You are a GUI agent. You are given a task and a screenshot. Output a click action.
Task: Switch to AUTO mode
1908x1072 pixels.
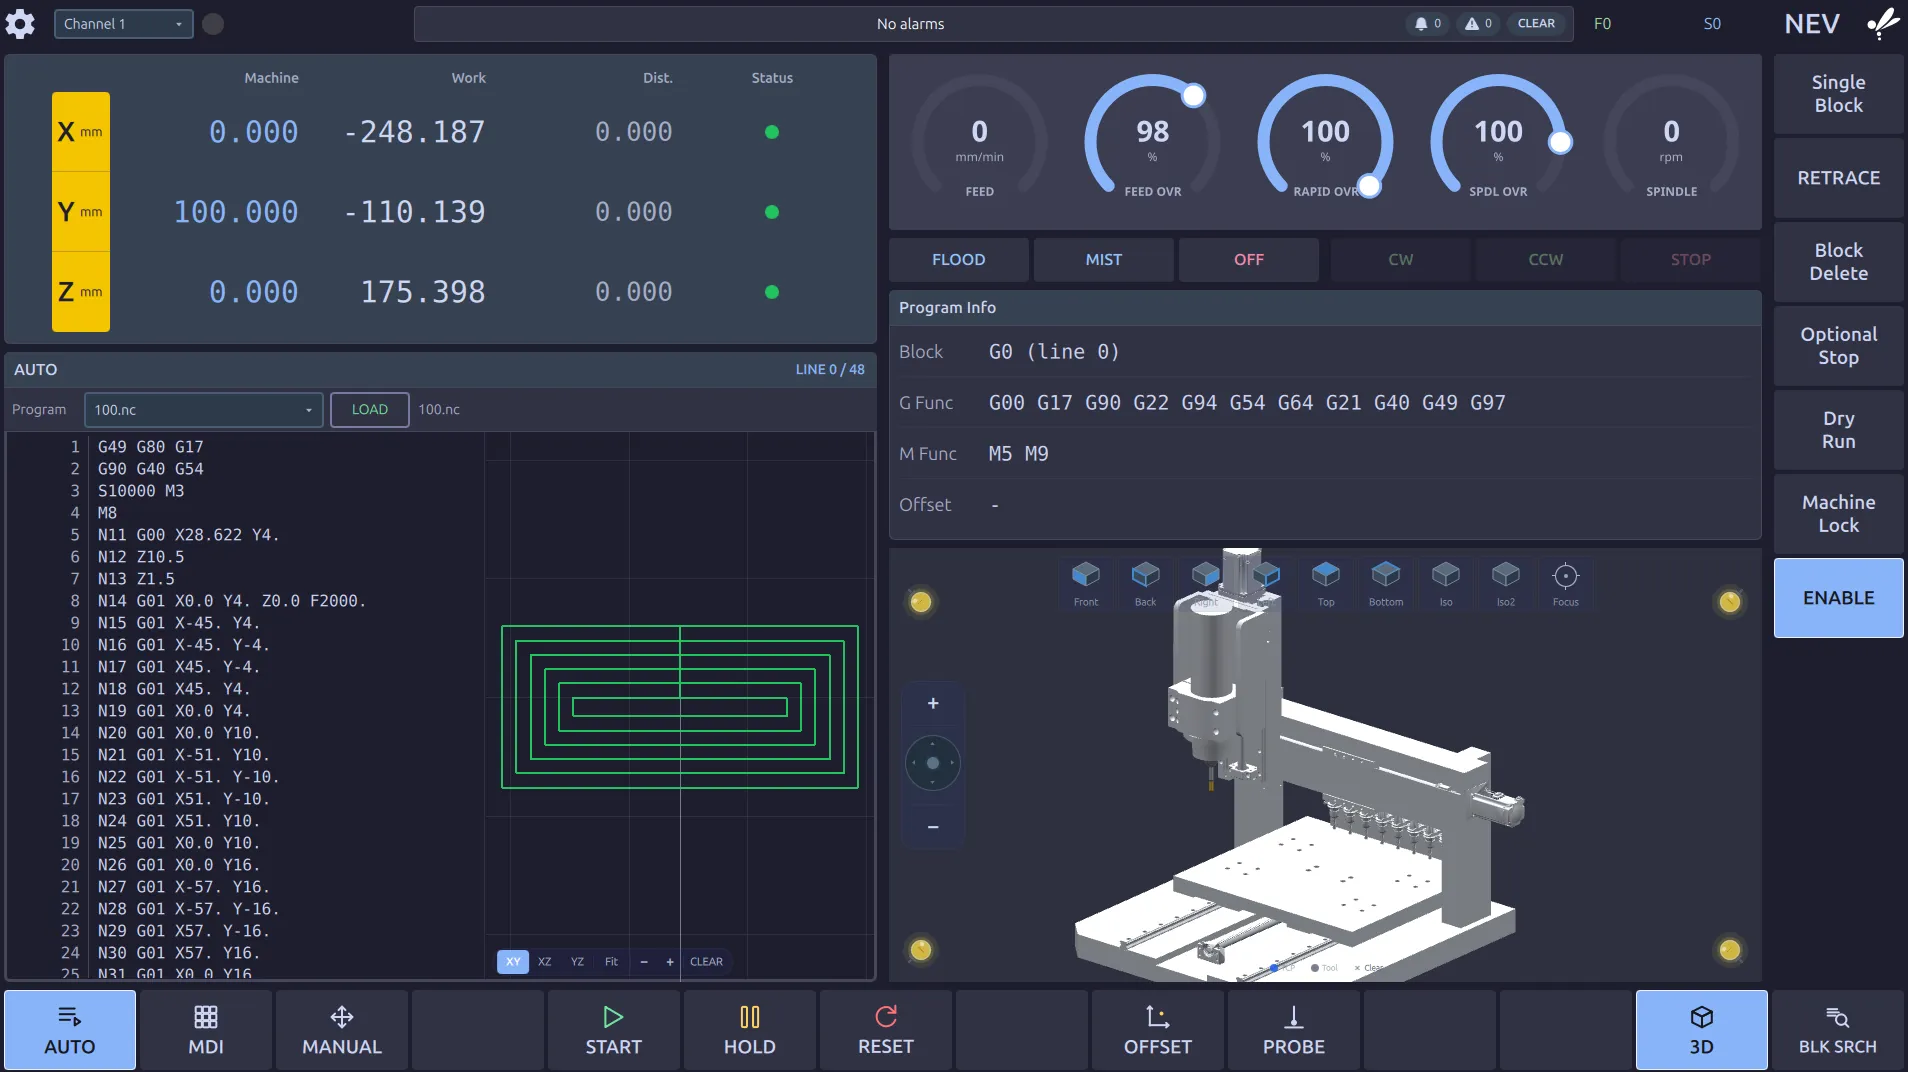pos(70,1030)
